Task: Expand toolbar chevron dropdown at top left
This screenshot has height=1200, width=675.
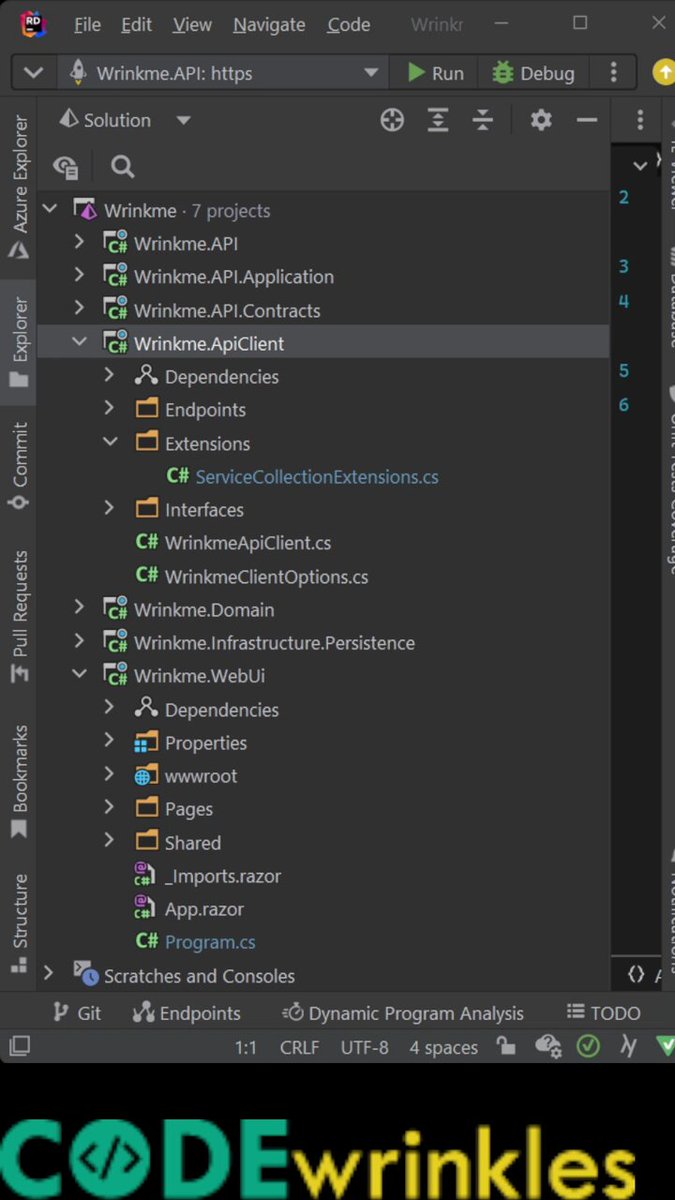Action: coord(33,73)
